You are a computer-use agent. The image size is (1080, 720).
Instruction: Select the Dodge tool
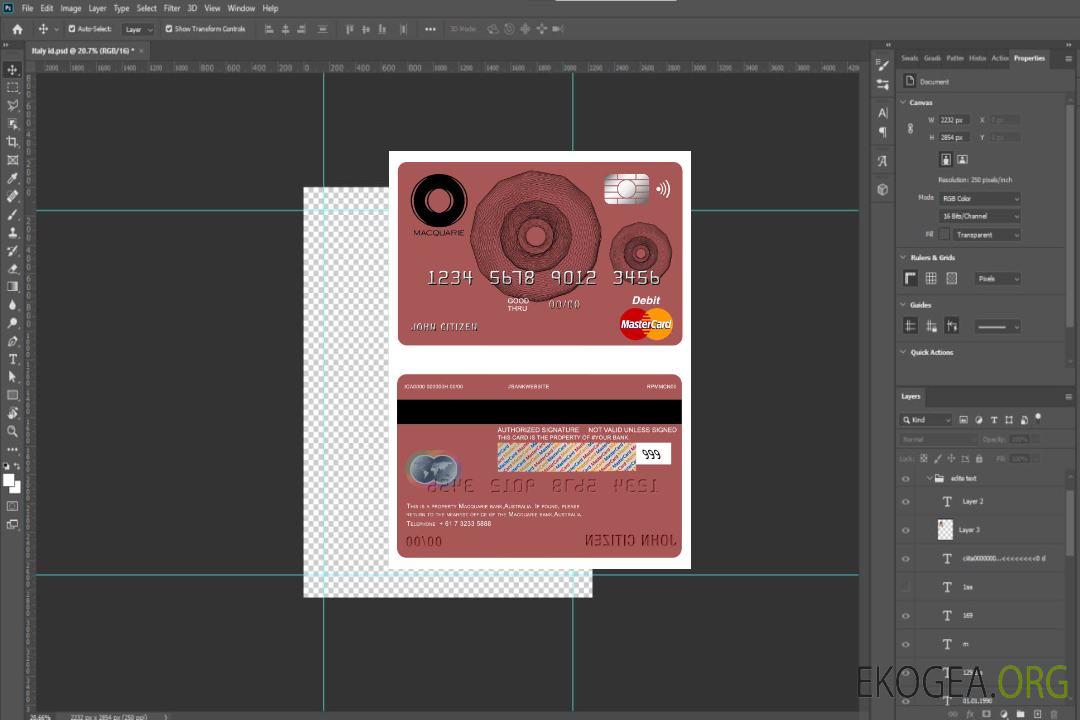coord(12,323)
